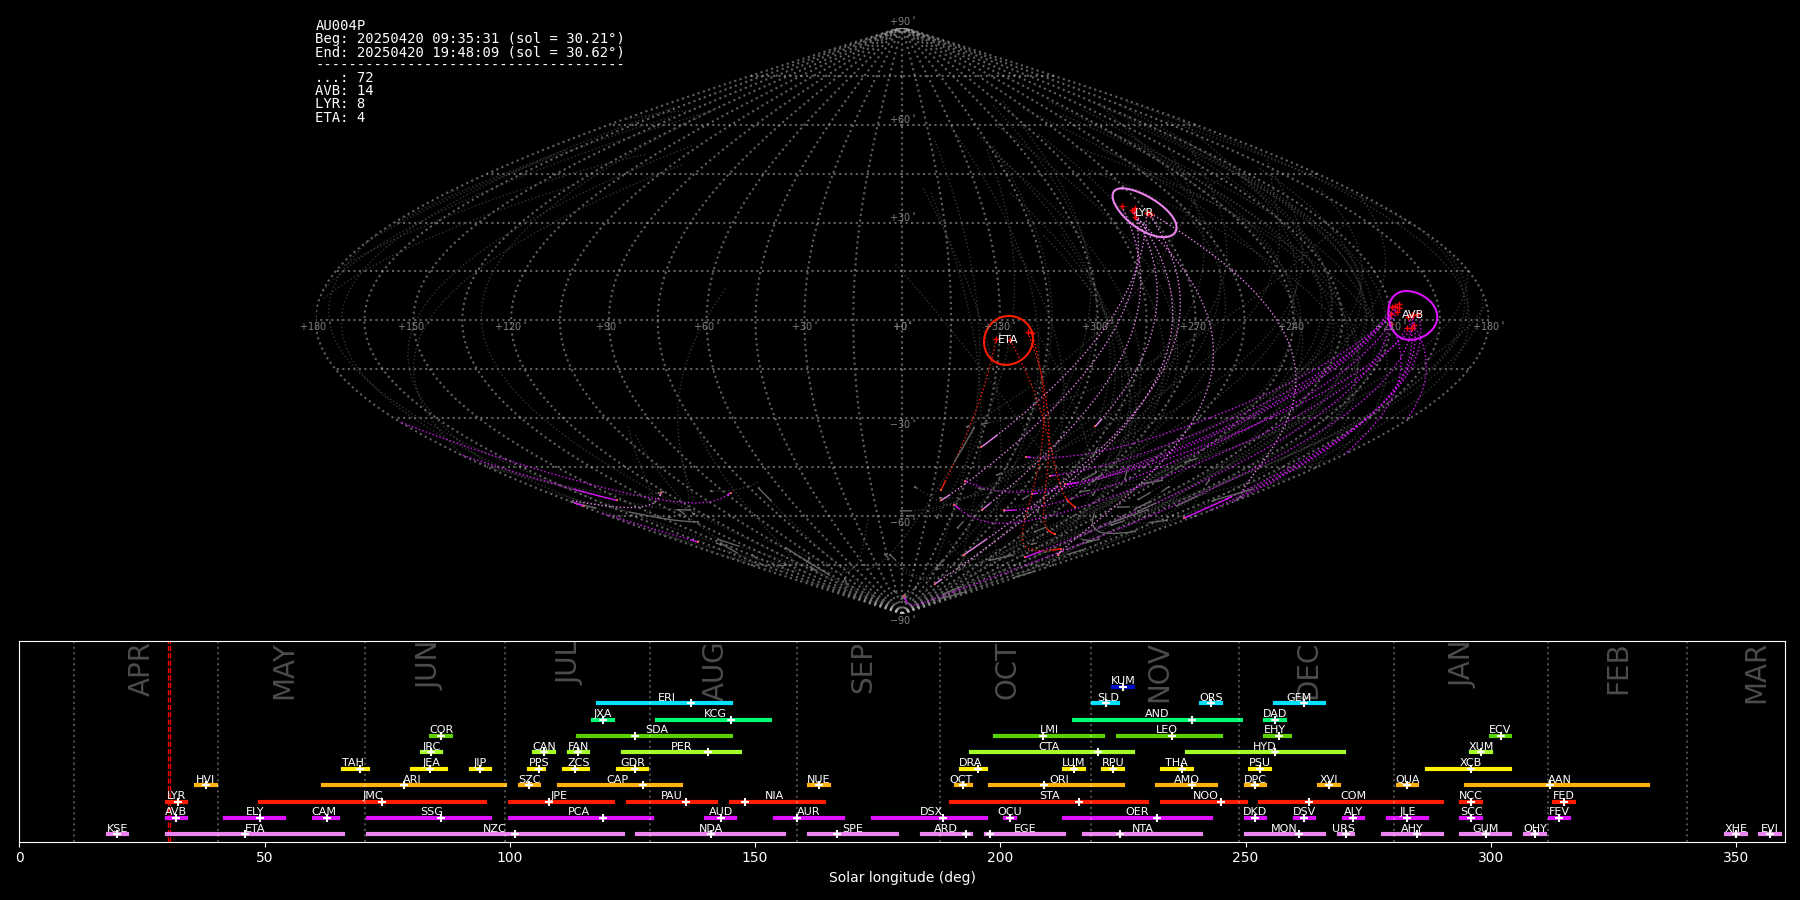Click the ECV shower bar in timeline
Screen dimensions: 1800x900
coord(1500,736)
